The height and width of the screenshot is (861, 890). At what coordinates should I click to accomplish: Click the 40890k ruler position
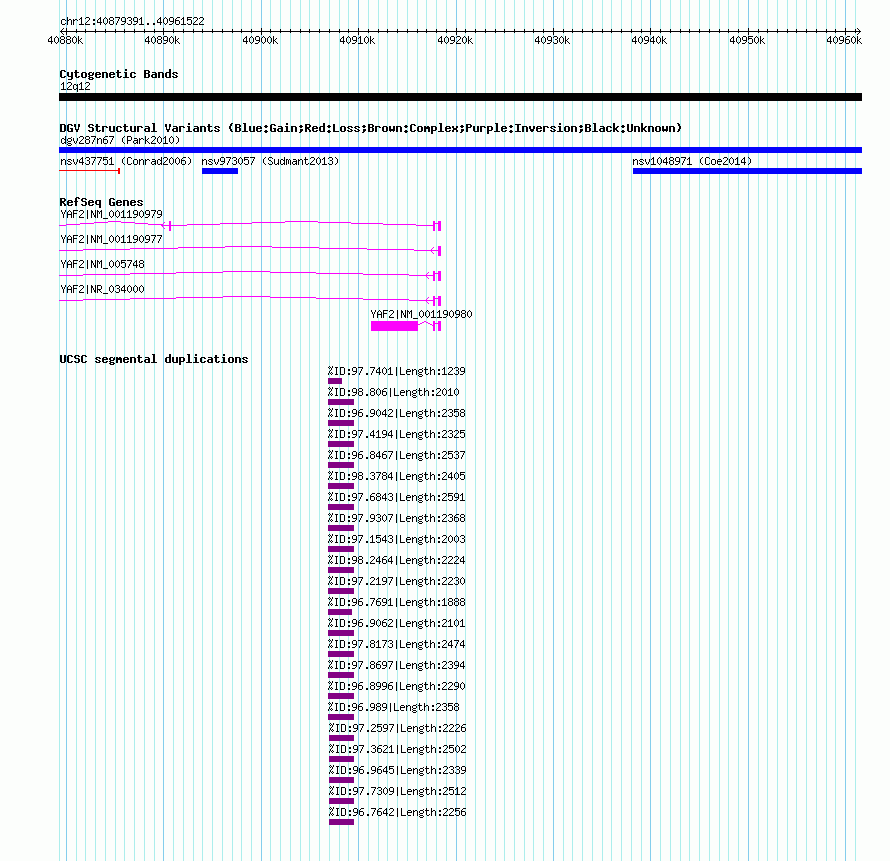click(x=162, y=40)
